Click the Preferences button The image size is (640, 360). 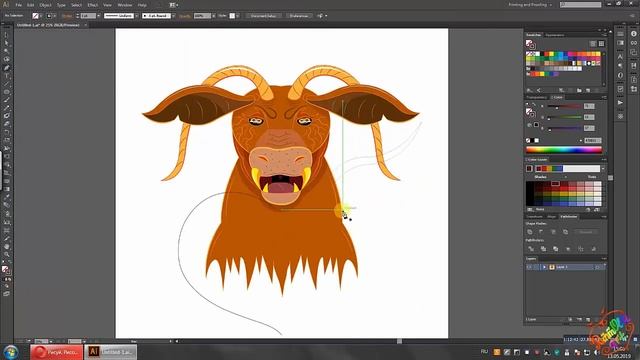tap(299, 16)
